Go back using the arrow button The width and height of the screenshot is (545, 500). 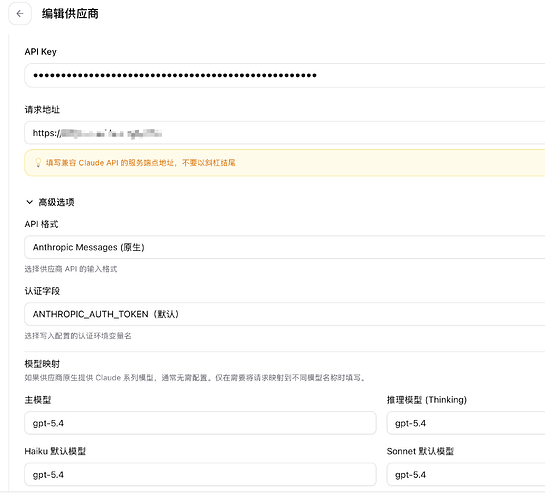[20, 14]
